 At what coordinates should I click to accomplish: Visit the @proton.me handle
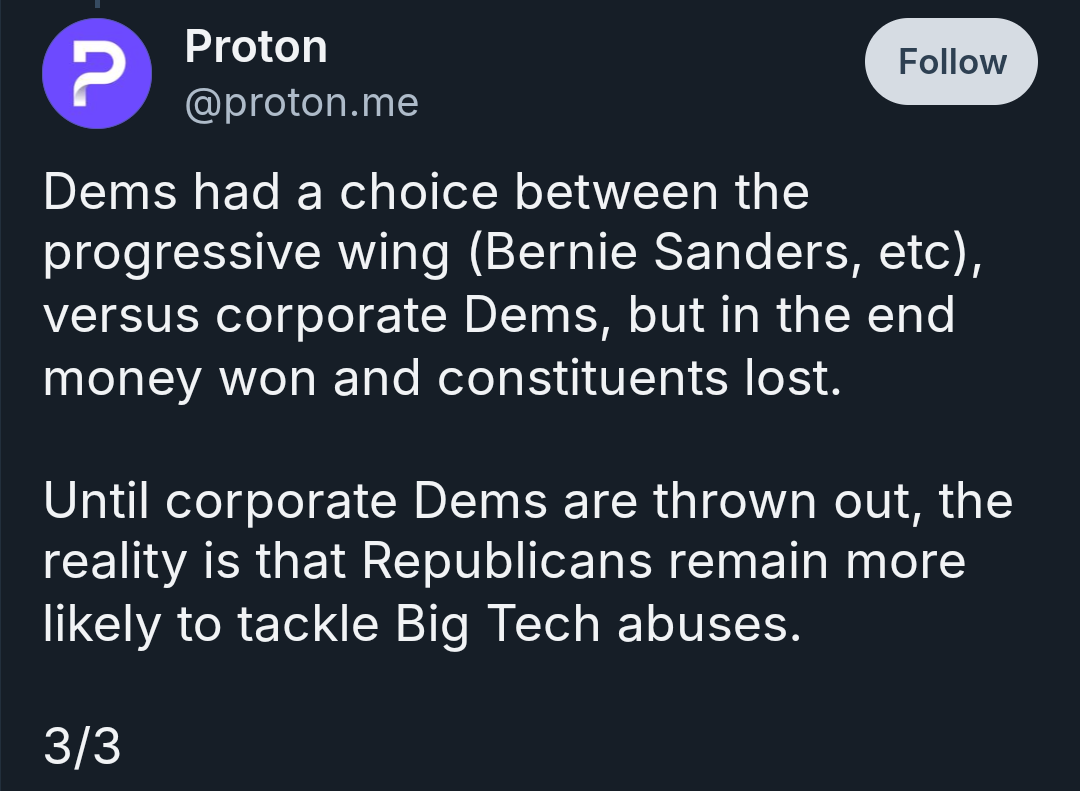coord(302,103)
